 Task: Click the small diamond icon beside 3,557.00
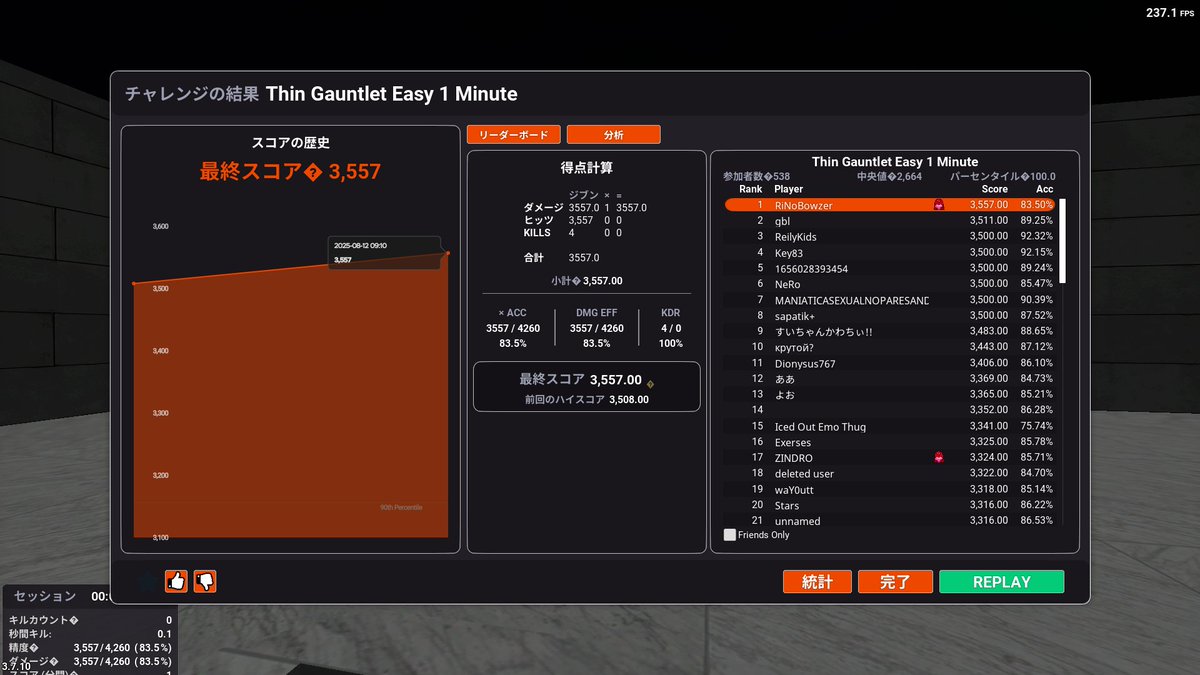point(650,384)
